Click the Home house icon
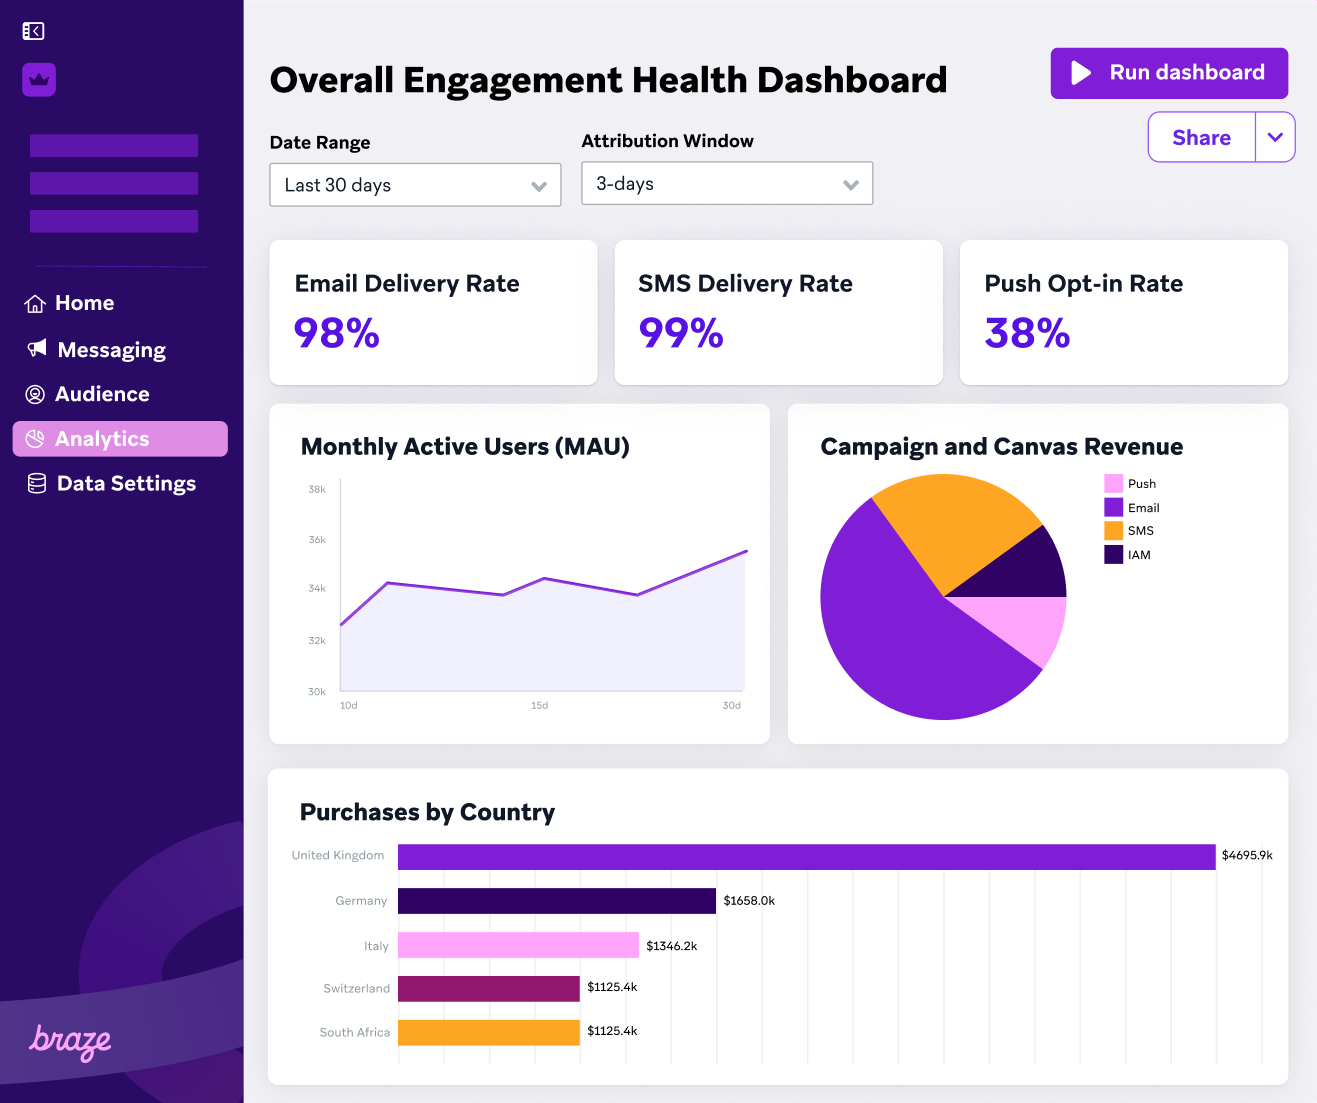1317x1103 pixels. point(35,304)
